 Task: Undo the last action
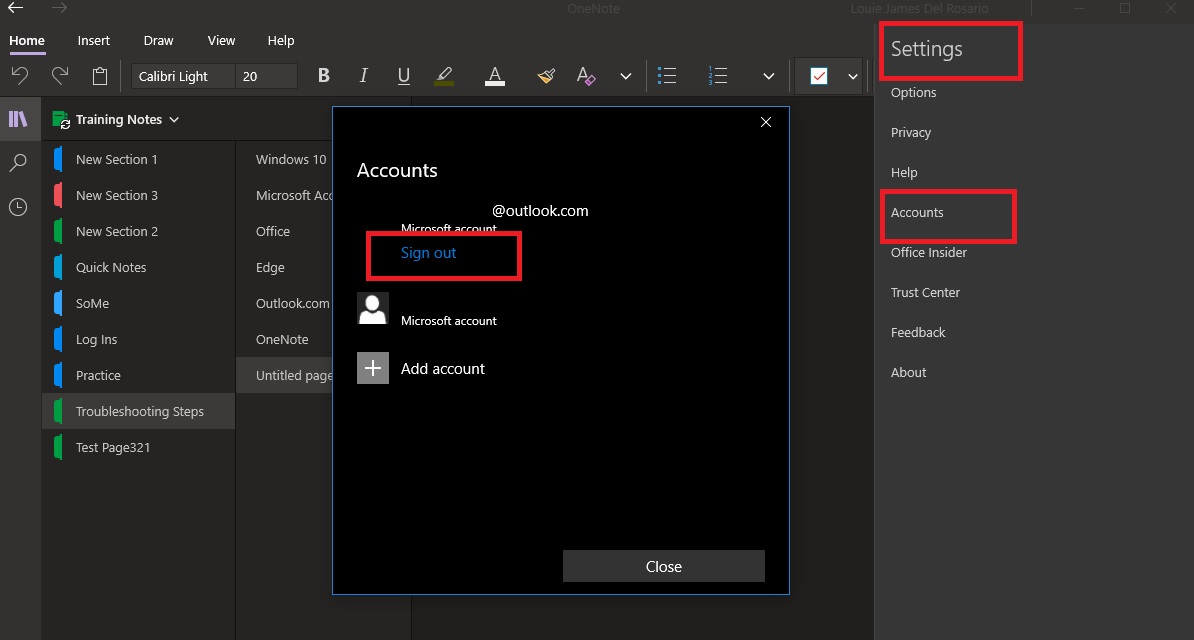click(x=20, y=75)
